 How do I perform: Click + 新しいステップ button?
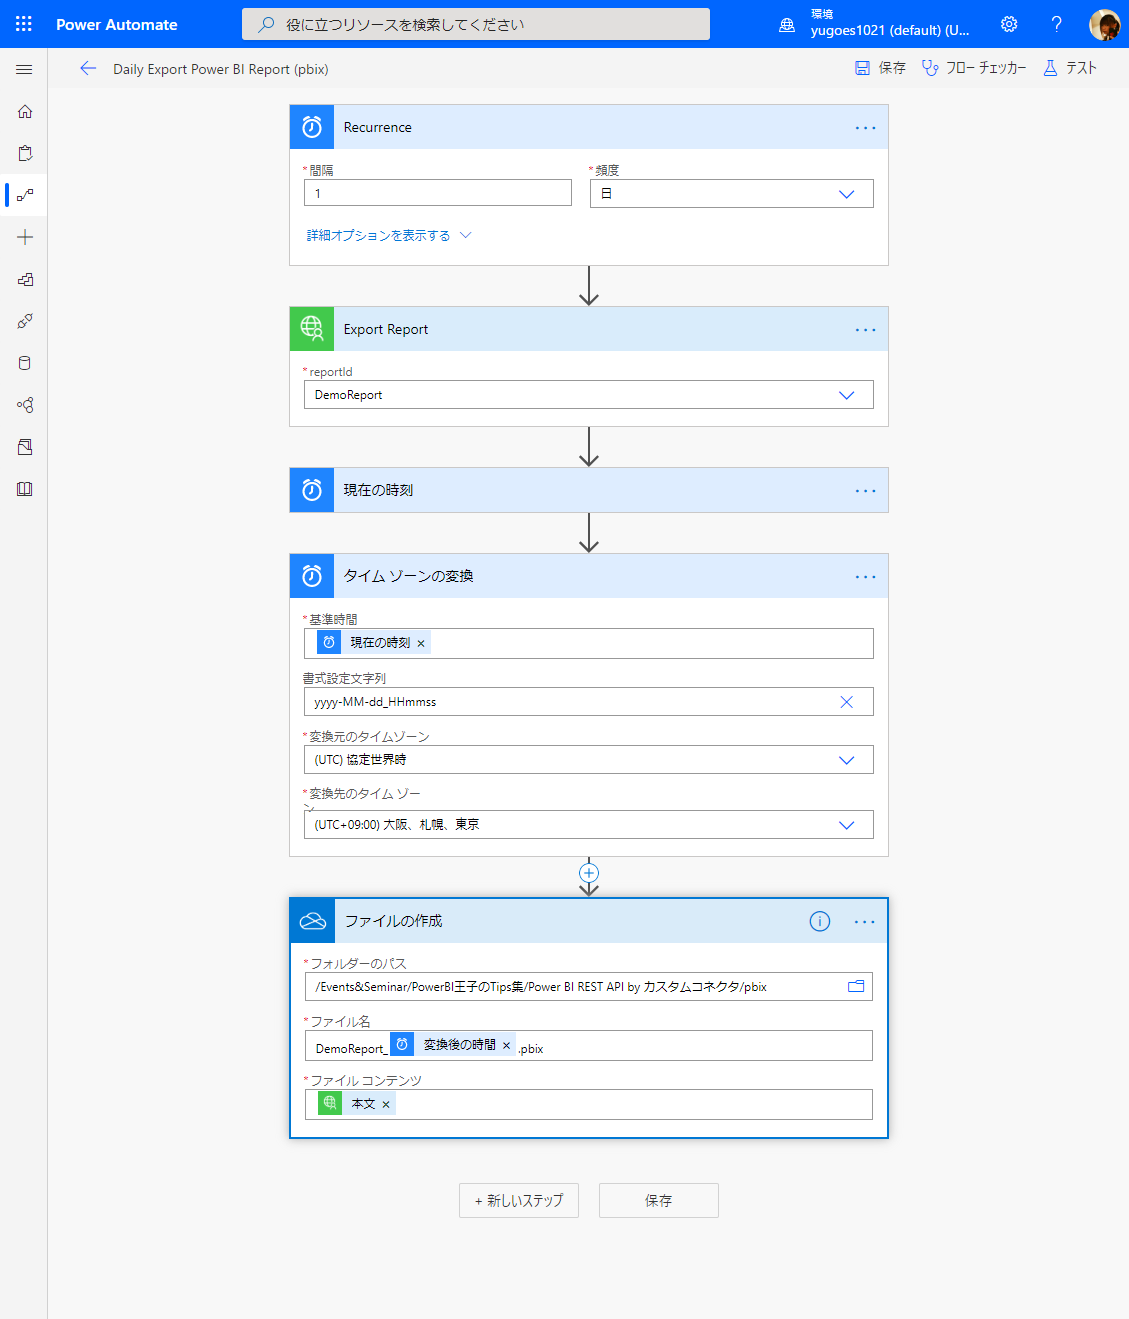(x=519, y=1200)
